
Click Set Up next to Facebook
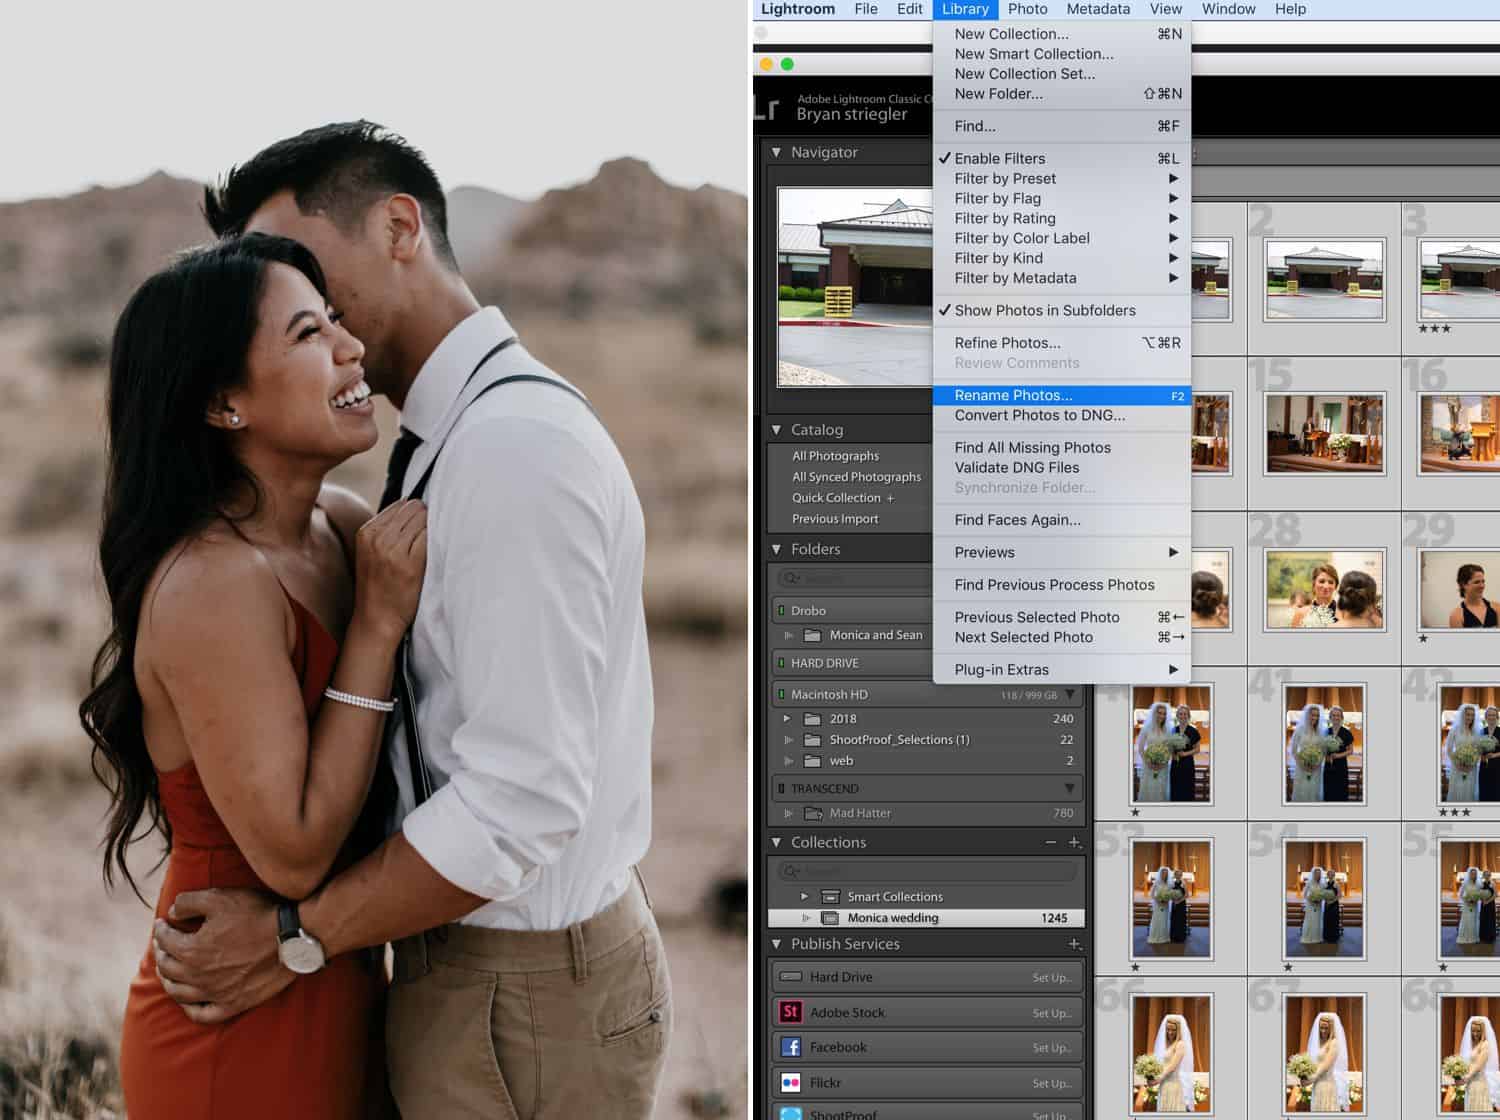[1053, 1047]
